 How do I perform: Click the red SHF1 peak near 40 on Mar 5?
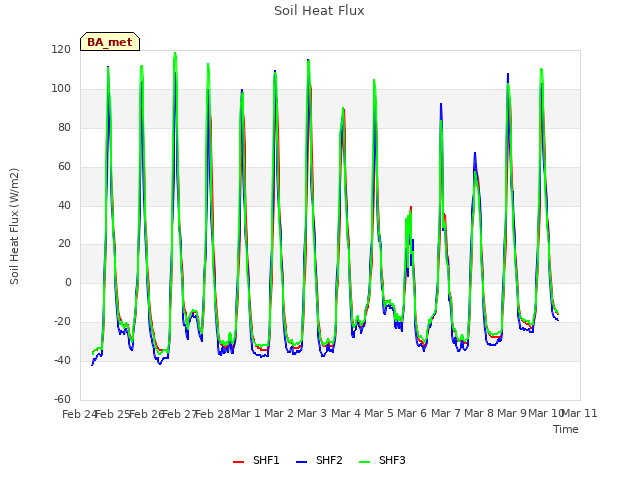[411, 207]
